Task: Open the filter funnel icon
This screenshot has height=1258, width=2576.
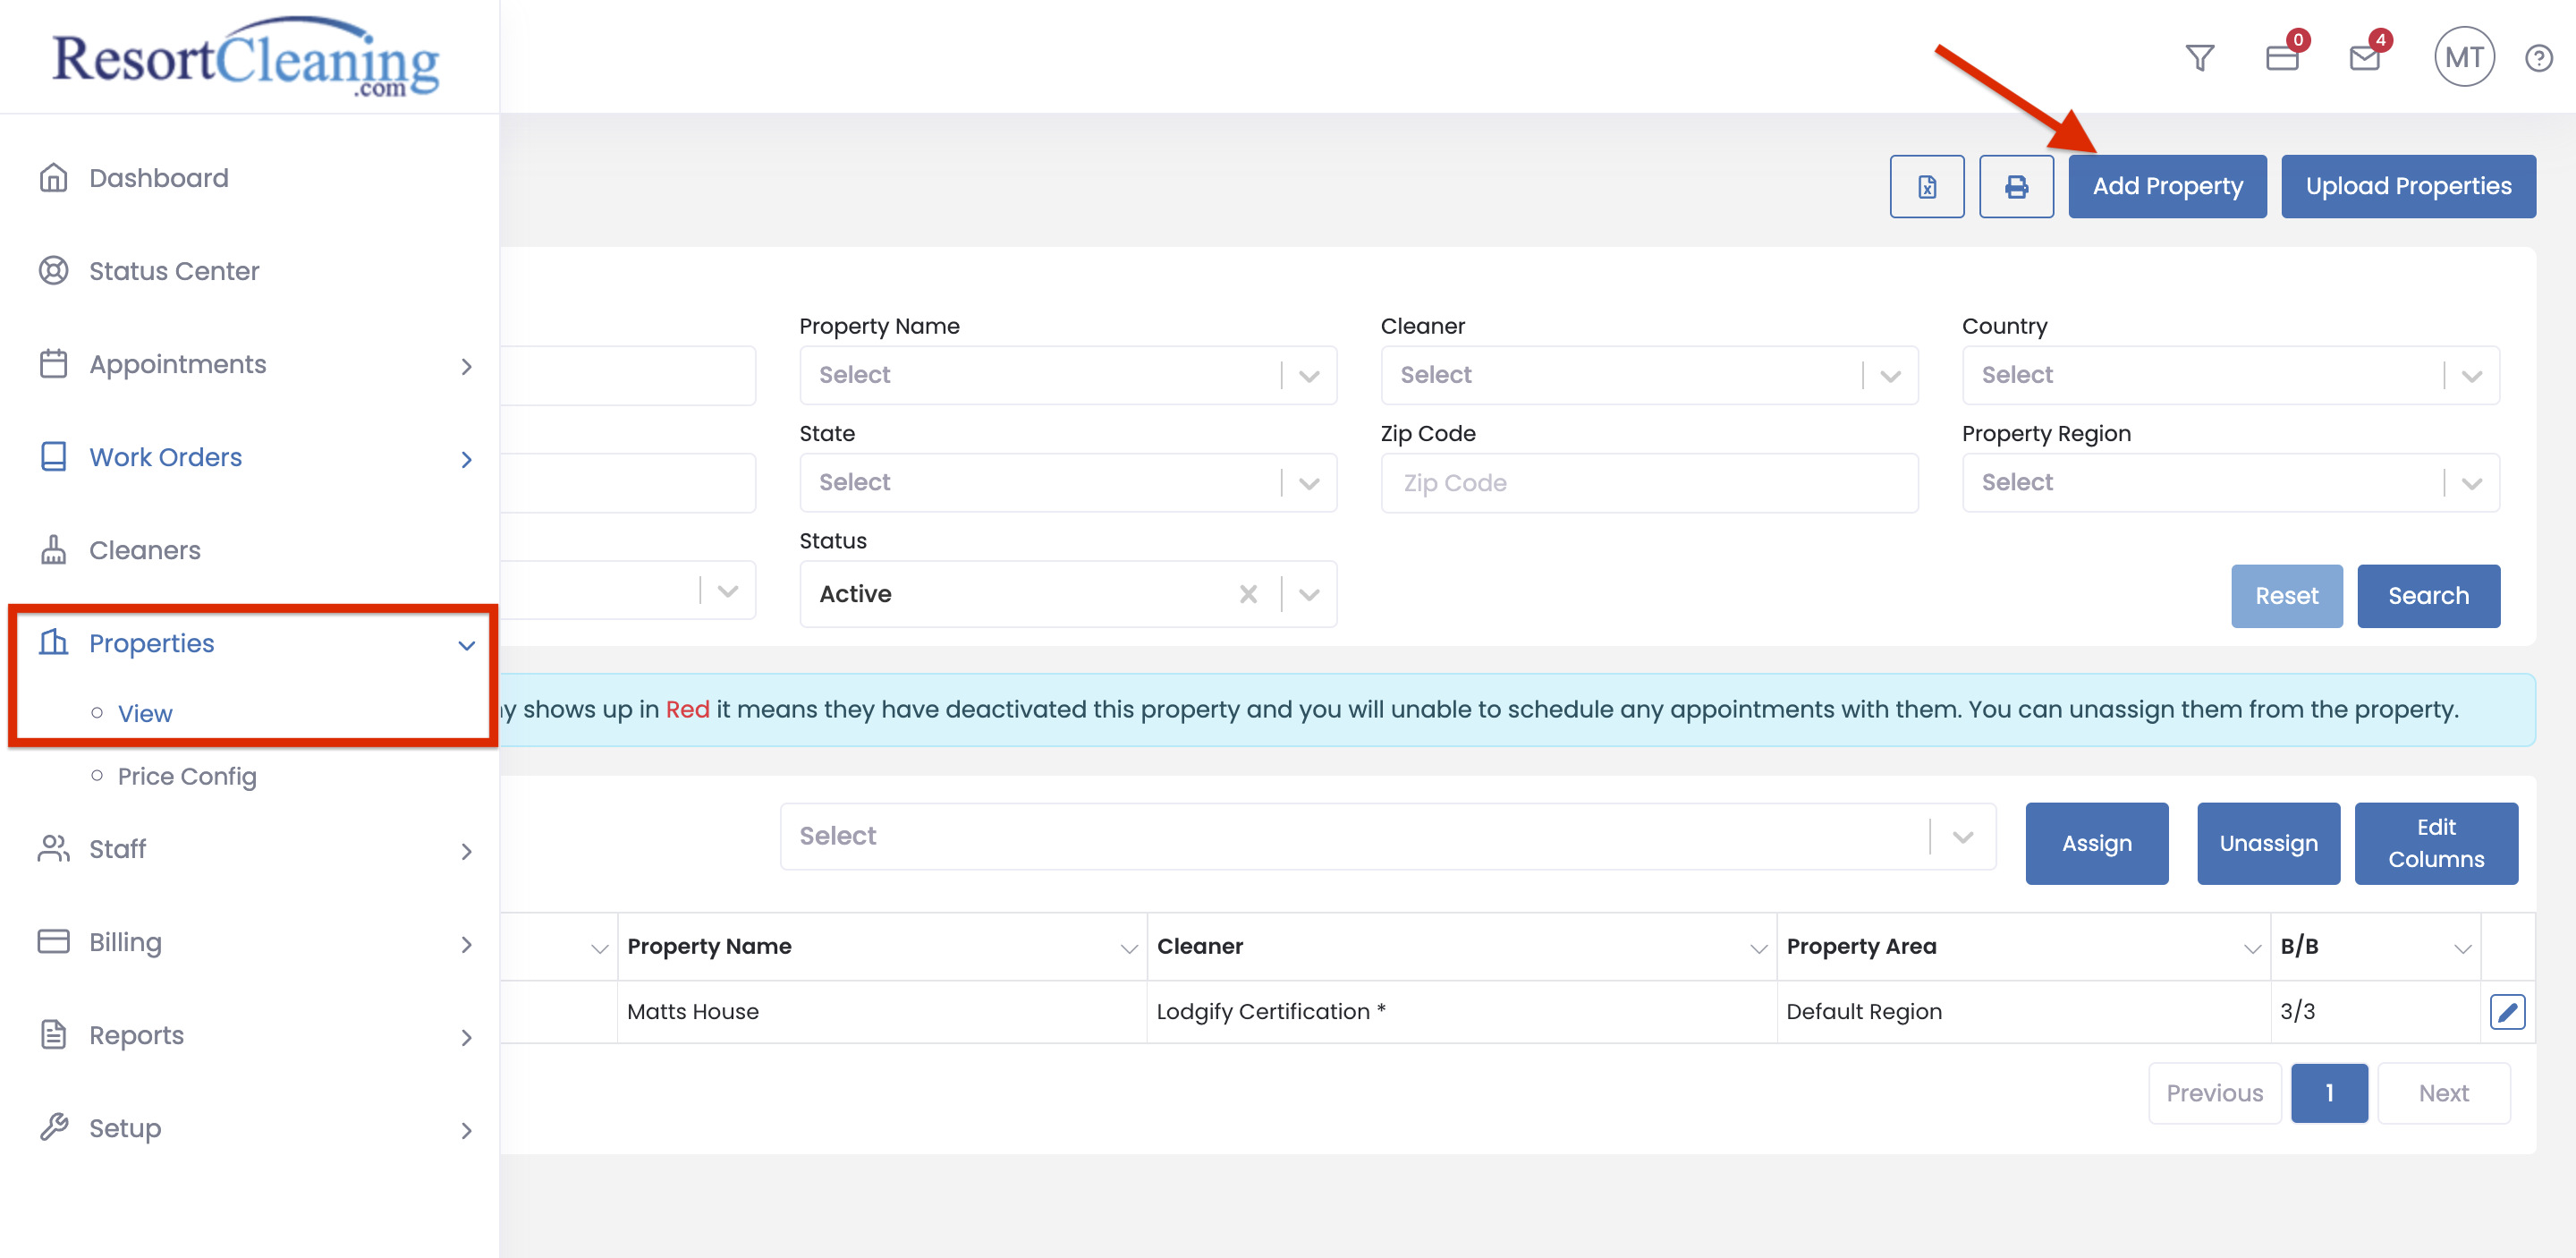Action: (2199, 58)
